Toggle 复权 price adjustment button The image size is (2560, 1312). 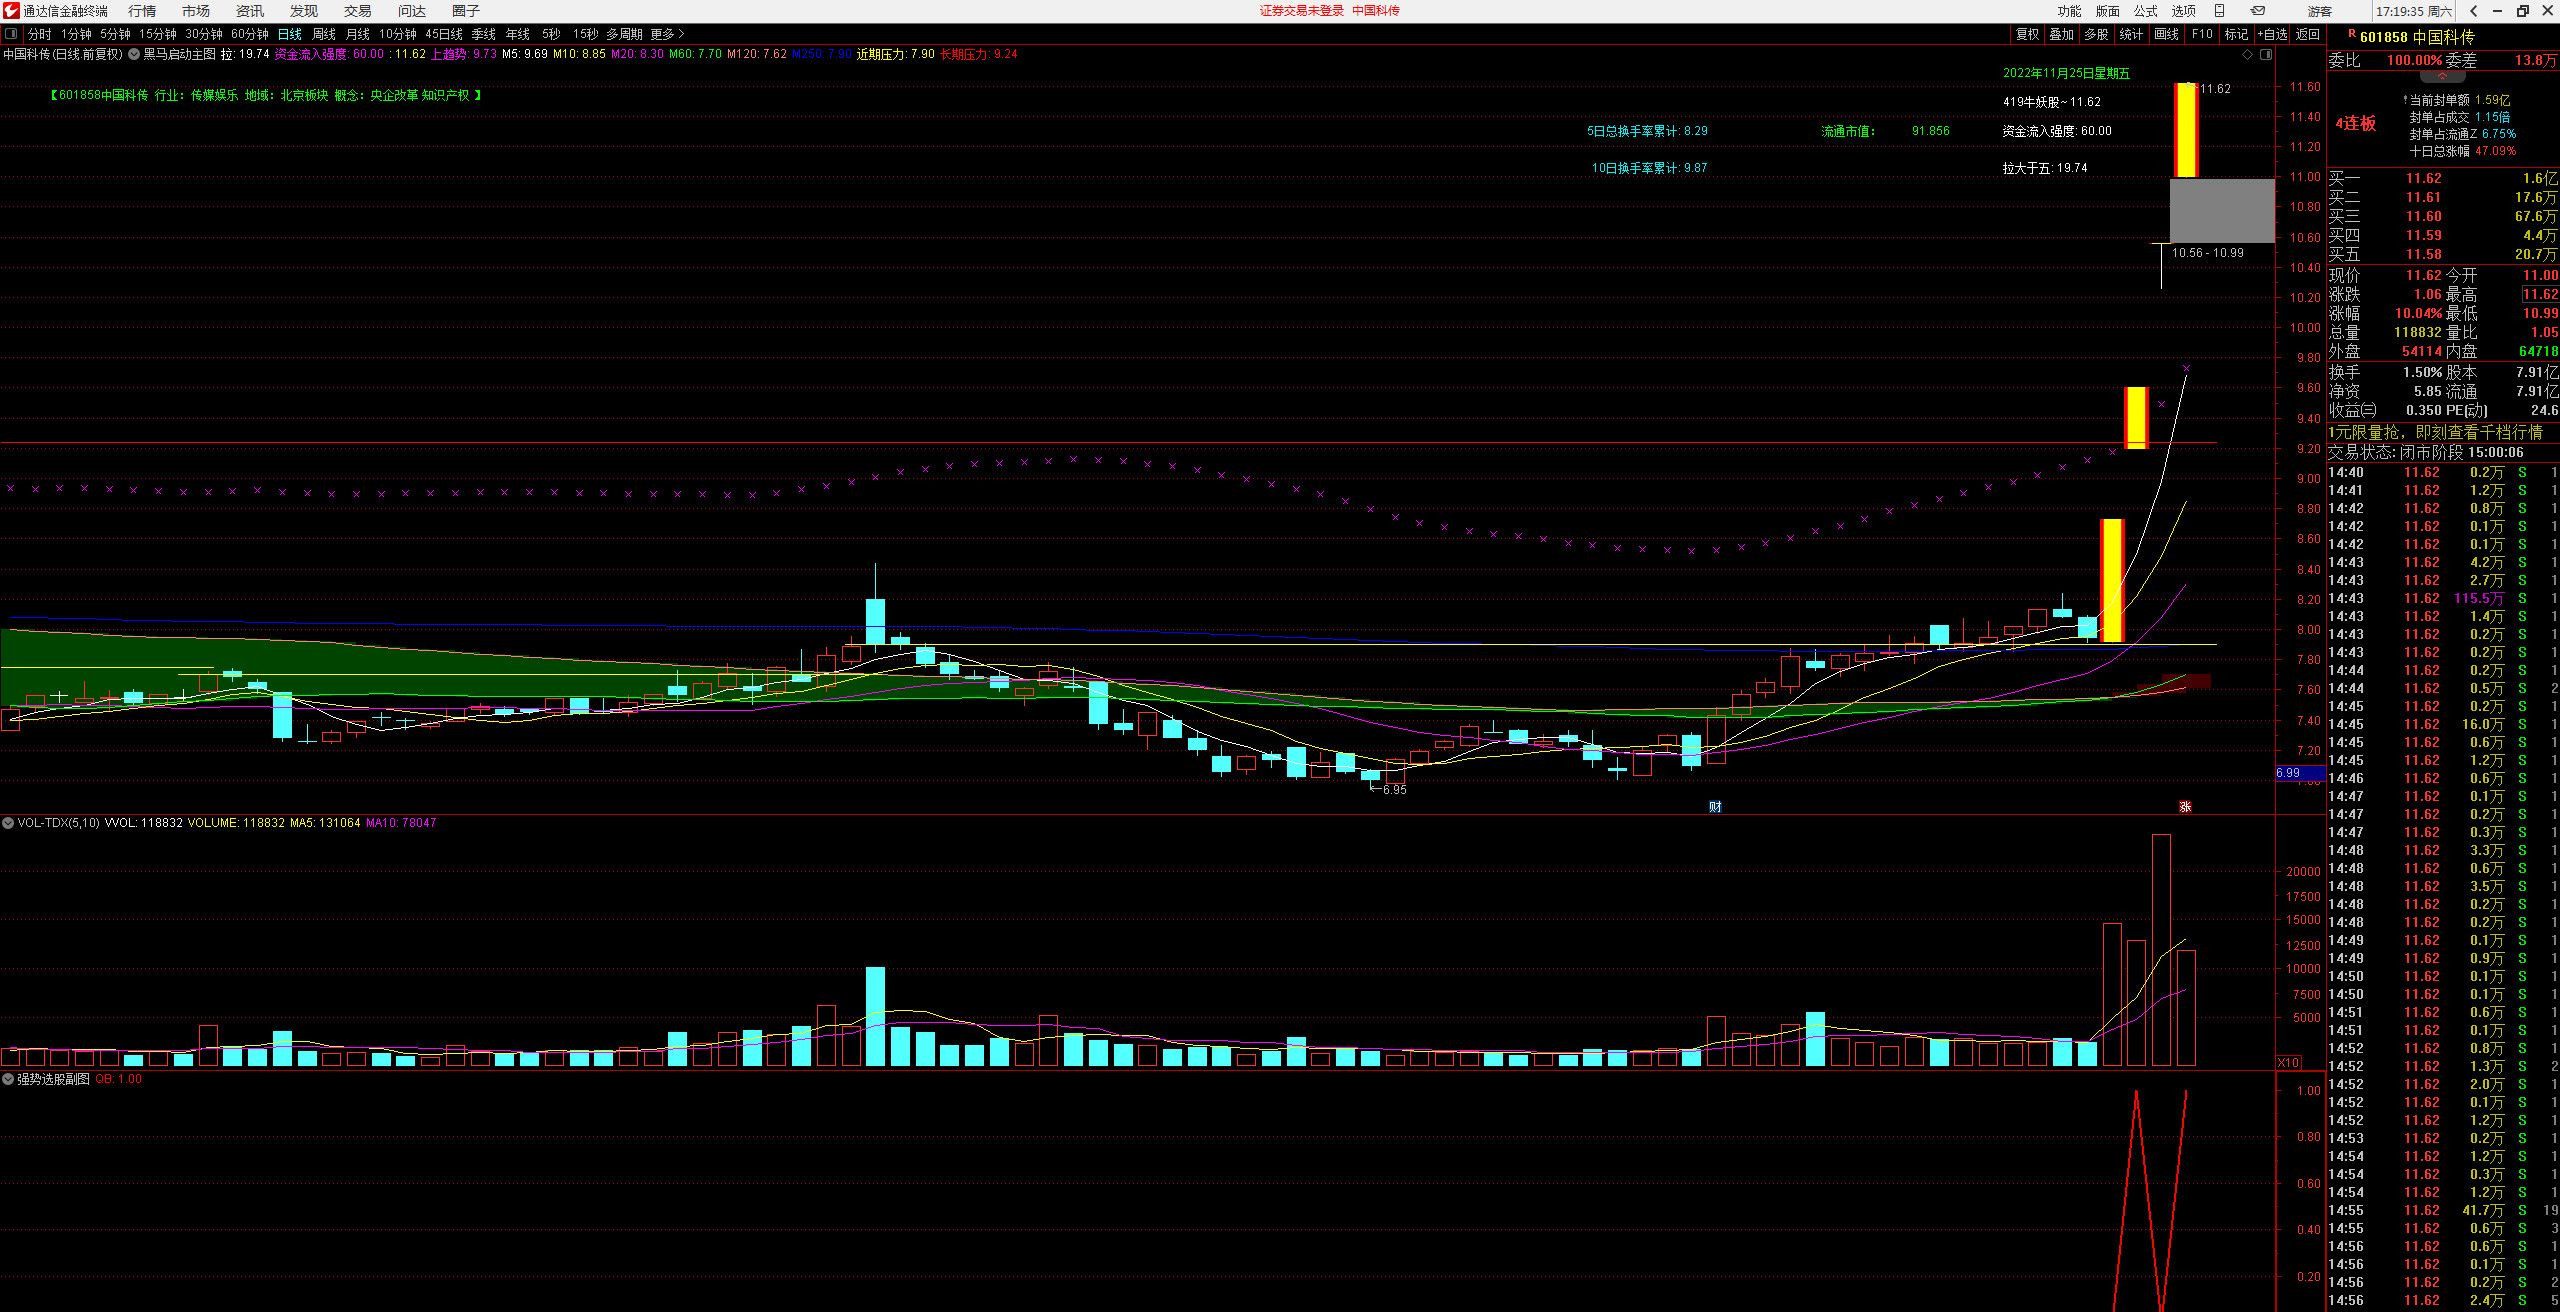2027,34
